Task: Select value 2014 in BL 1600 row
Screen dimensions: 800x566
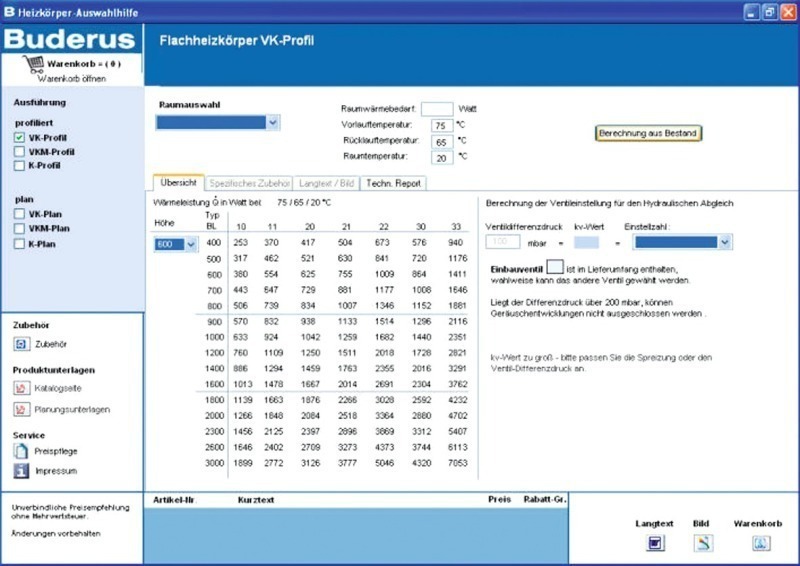Action: pyautogui.click(x=347, y=384)
